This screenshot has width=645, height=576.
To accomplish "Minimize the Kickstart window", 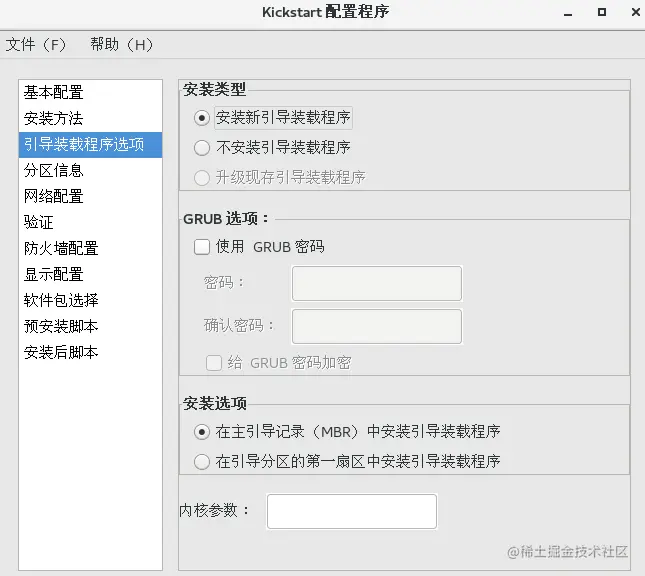I will pyautogui.click(x=568, y=13).
